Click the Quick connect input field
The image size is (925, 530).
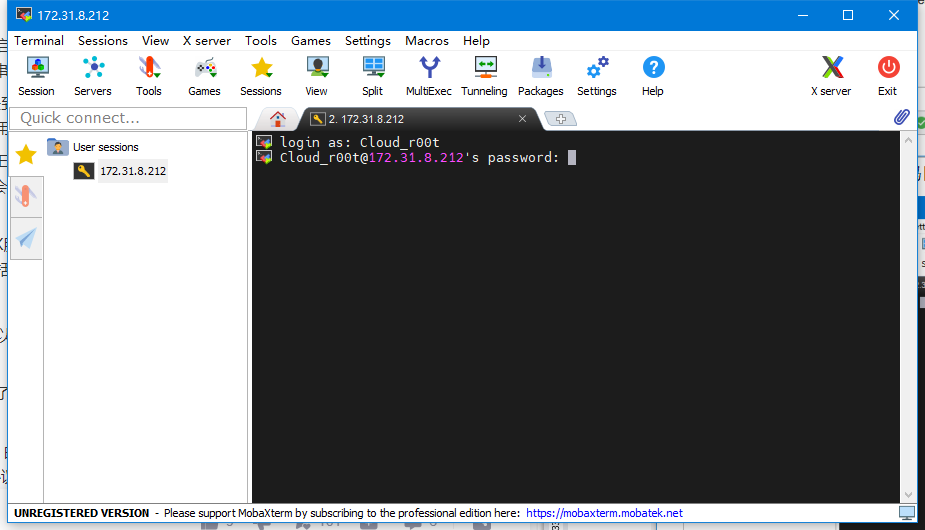pyautogui.click(x=128, y=118)
